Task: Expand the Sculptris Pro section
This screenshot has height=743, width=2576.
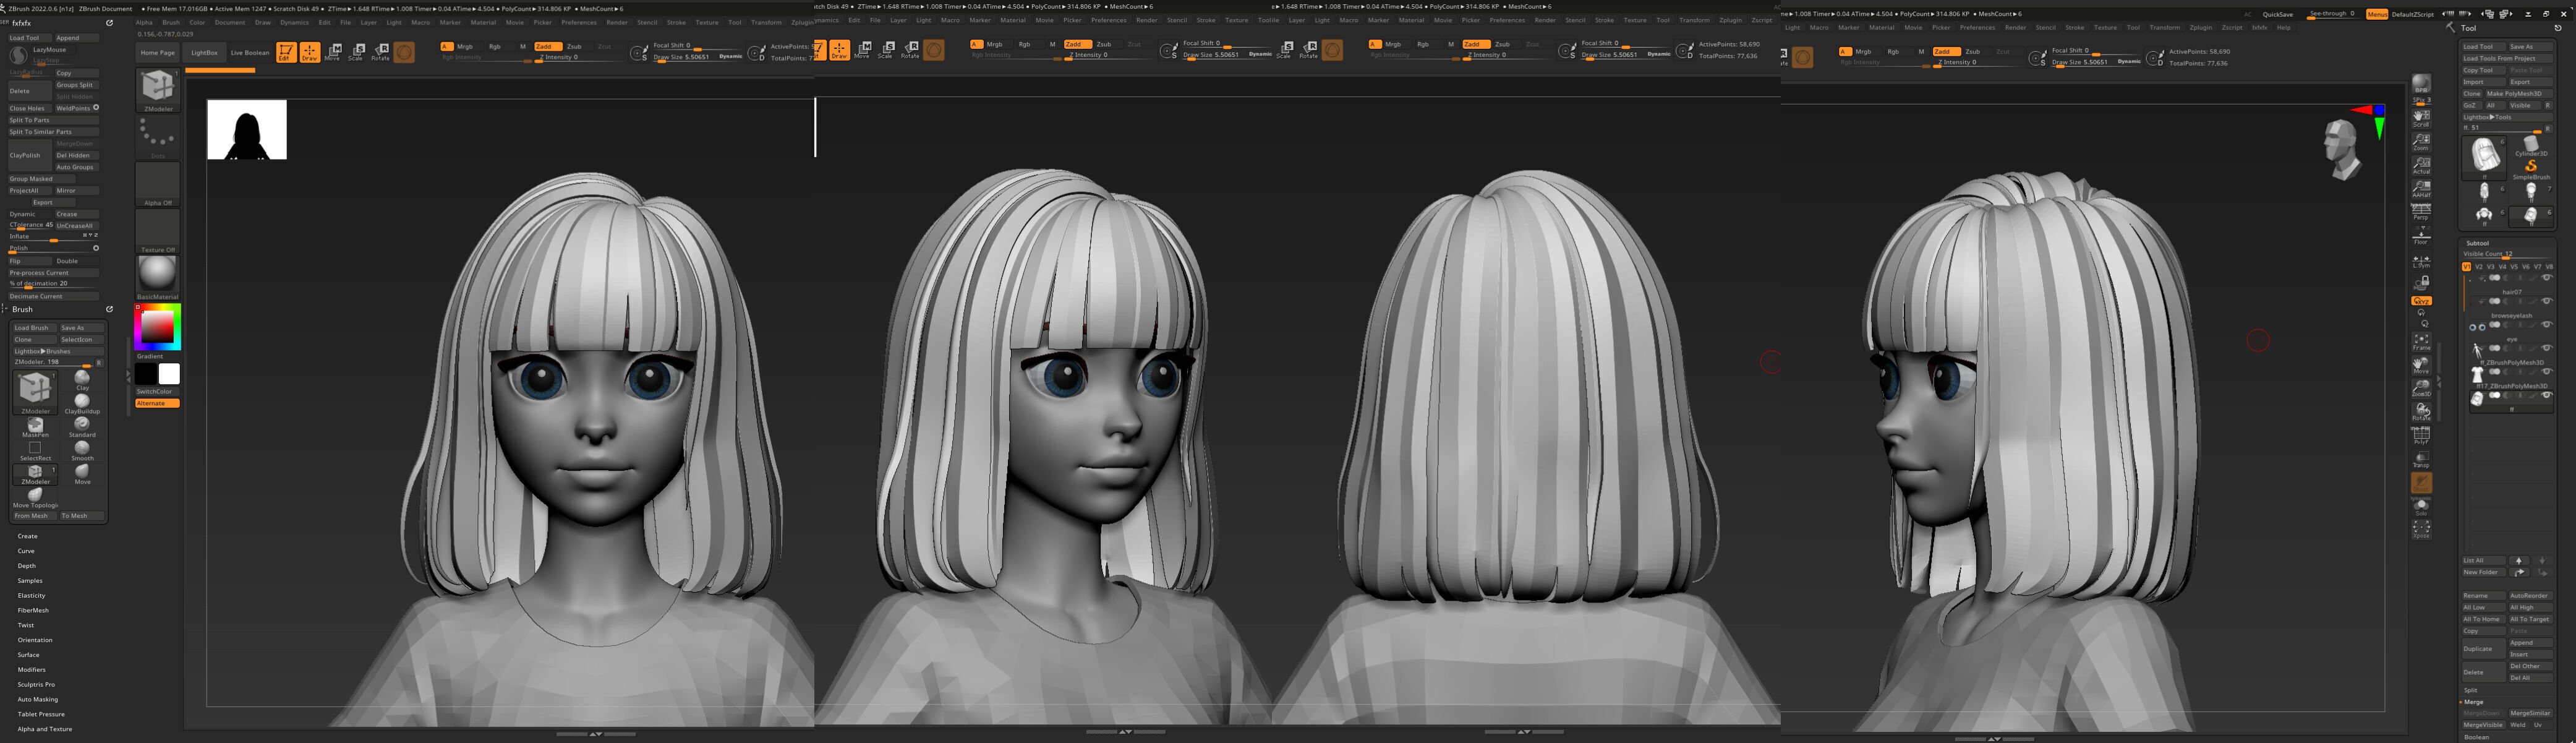Action: coord(36,685)
